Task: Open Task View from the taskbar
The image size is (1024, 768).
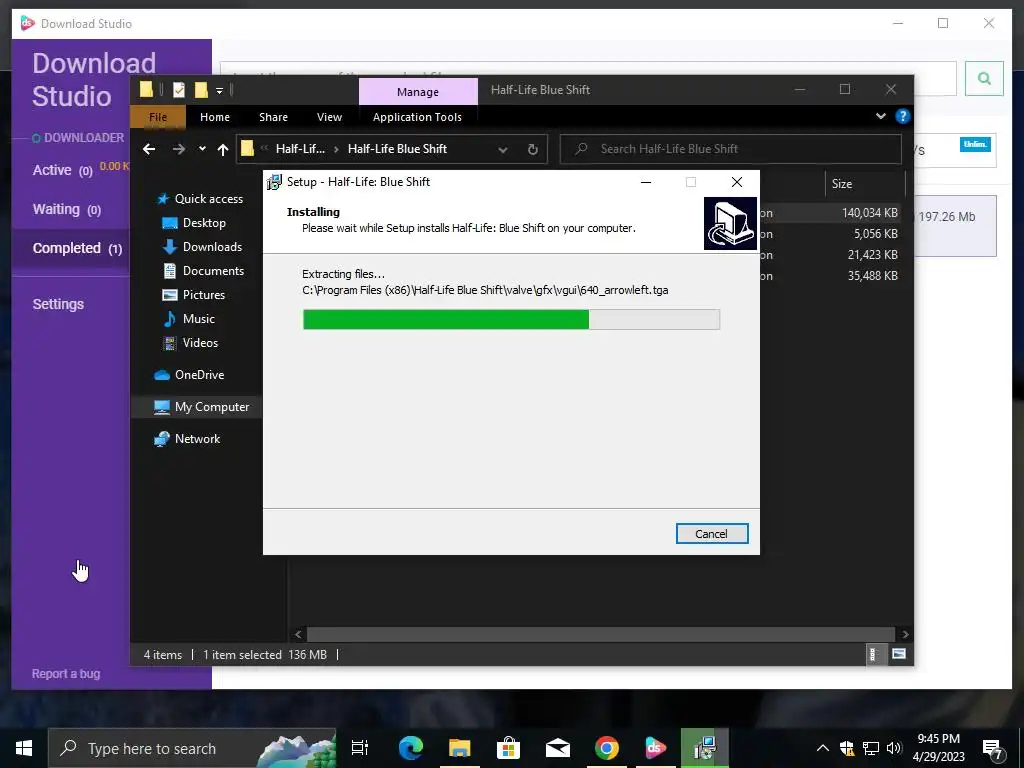Action: [360, 748]
